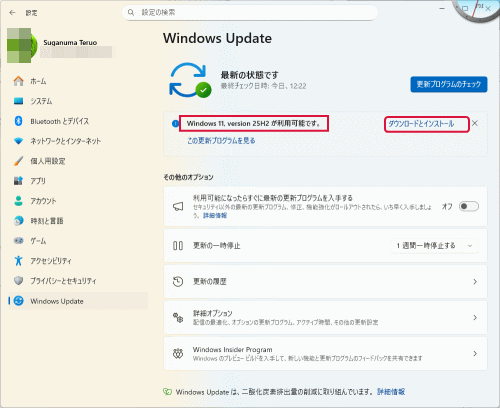This screenshot has height=408, width=500.
Task: Click the アカウント person icon
Action: [19, 201]
